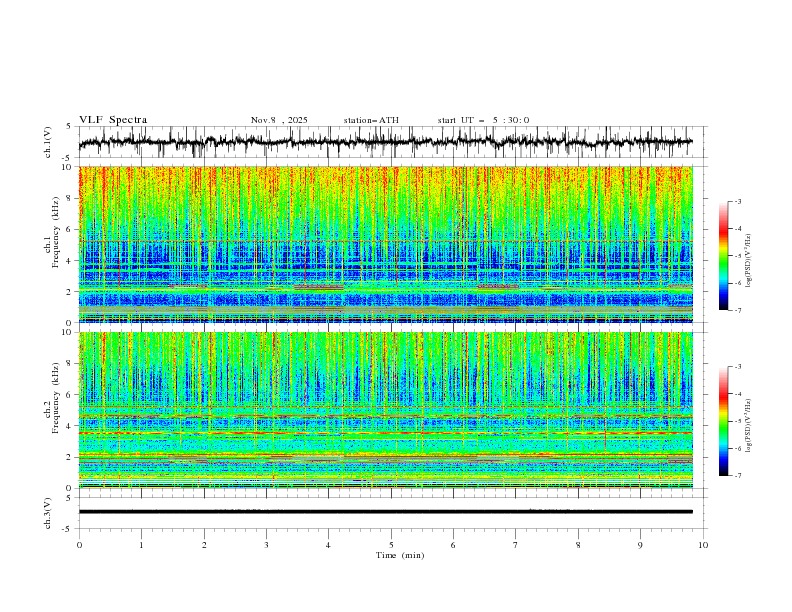Click the date 'Nov.8 , 2025'
Screen dimensions: 792x612
coord(279,120)
